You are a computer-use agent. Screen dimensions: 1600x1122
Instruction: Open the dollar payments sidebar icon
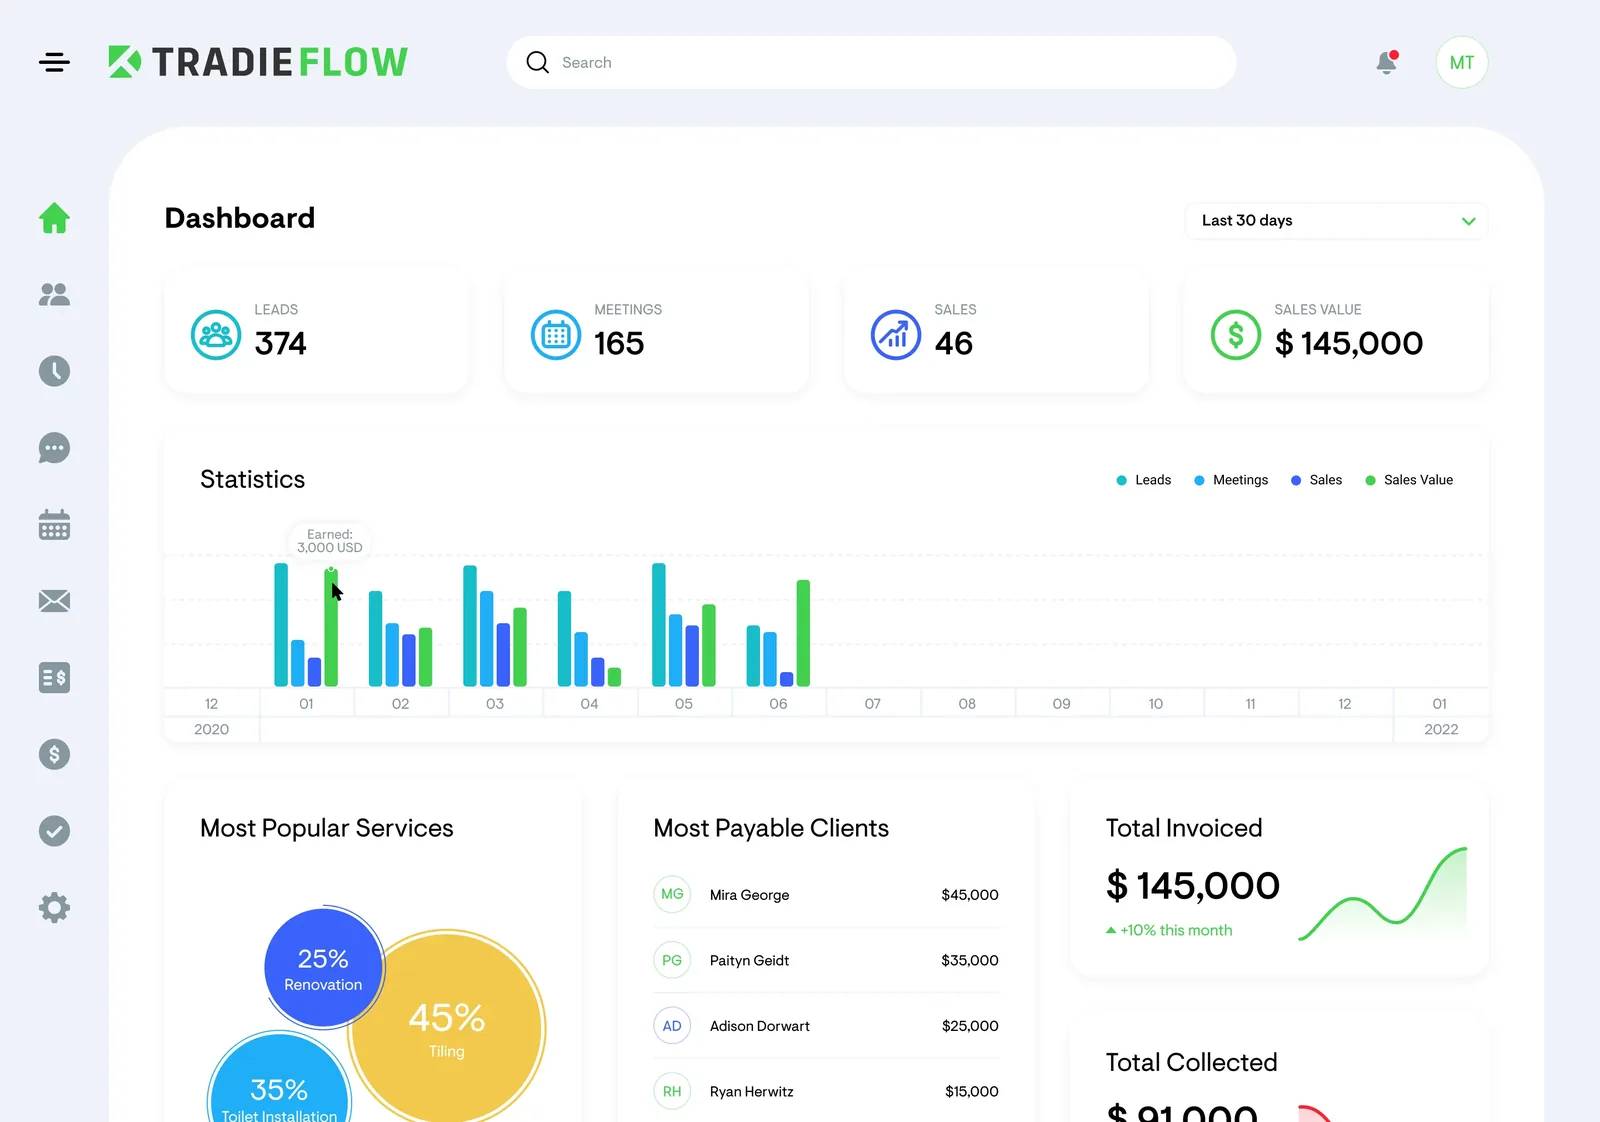point(54,754)
